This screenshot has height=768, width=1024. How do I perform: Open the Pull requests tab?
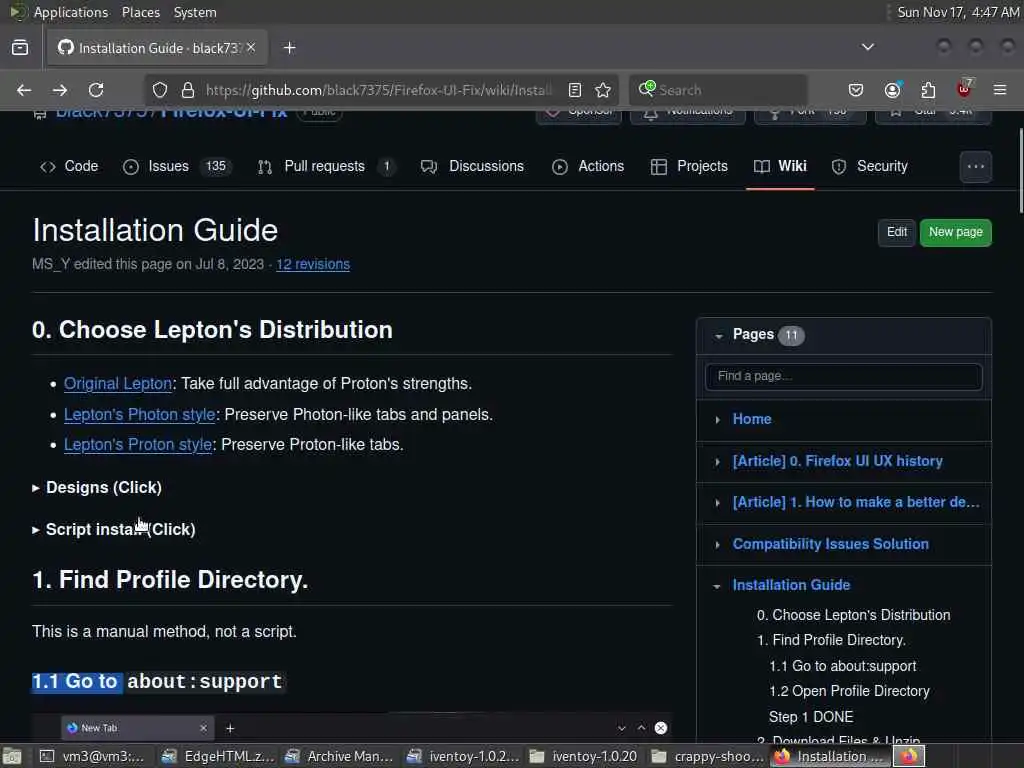327,167
